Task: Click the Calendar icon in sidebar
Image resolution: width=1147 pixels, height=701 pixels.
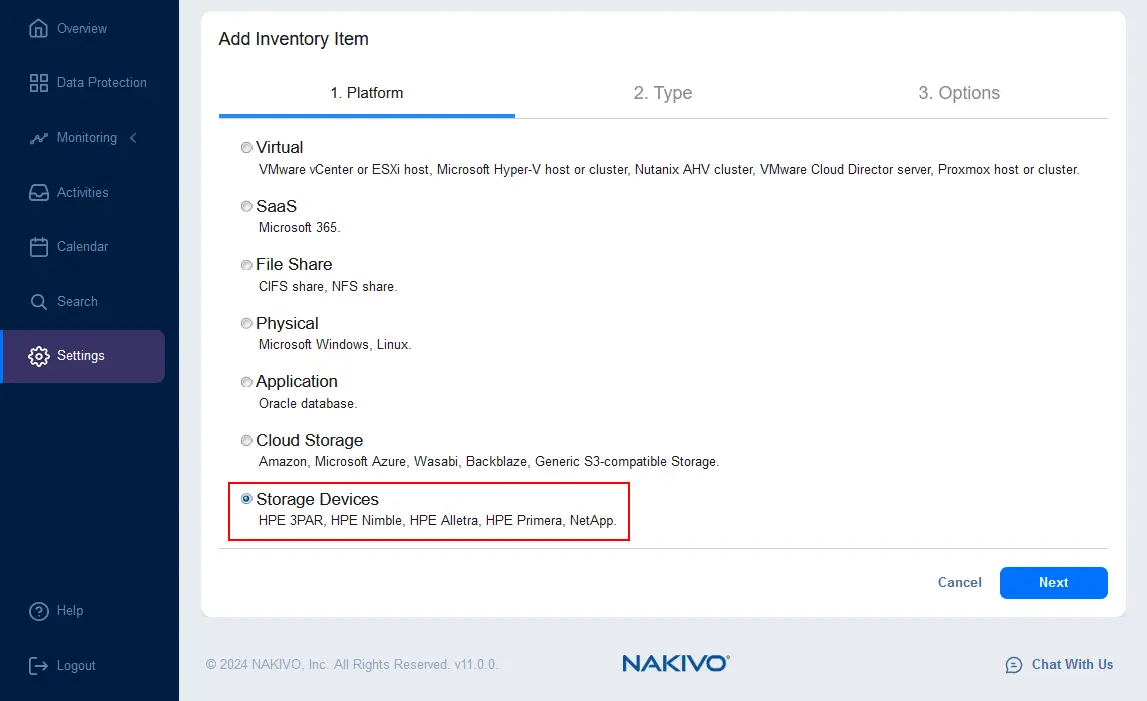Action: 38,247
